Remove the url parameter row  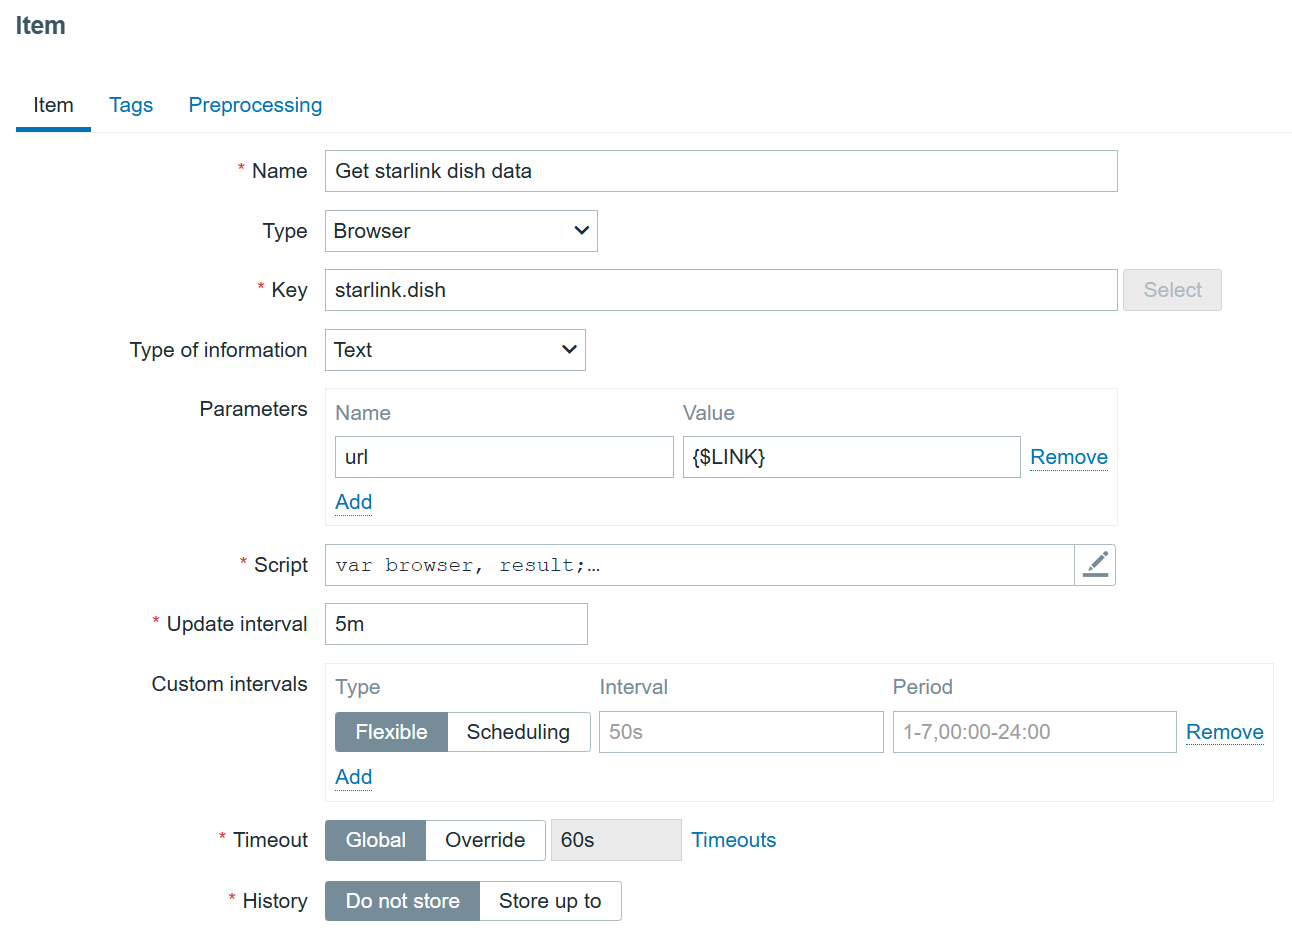1068,457
